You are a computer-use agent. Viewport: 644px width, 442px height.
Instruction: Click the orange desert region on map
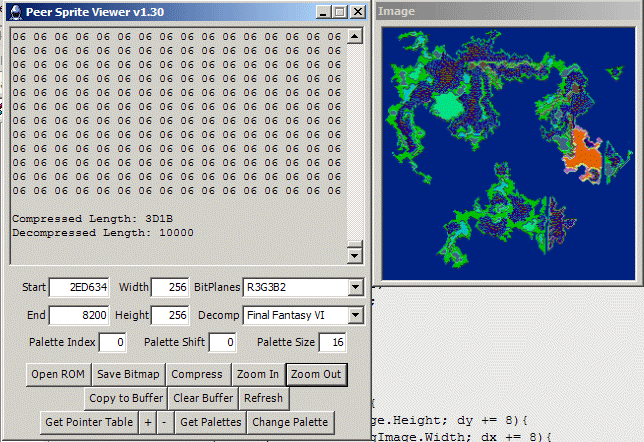583,154
